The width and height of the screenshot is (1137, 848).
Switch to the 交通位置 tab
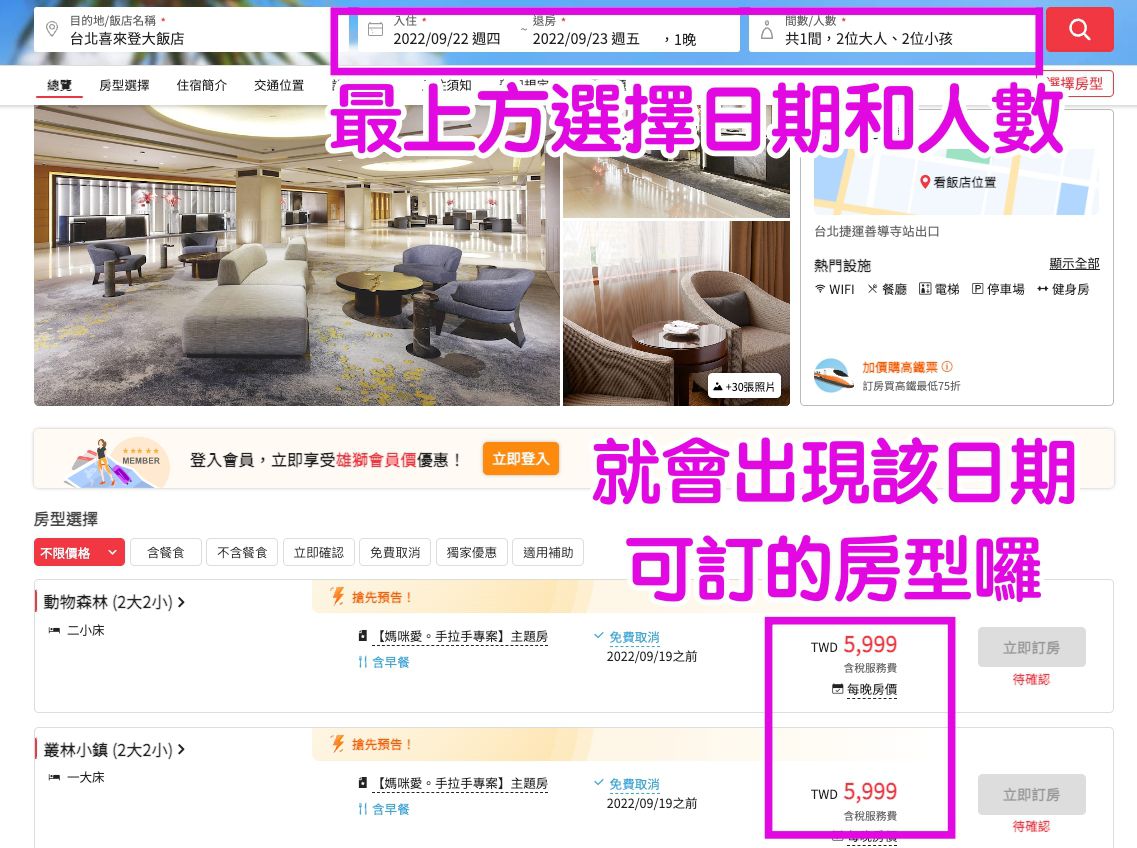pyautogui.click(x=279, y=86)
